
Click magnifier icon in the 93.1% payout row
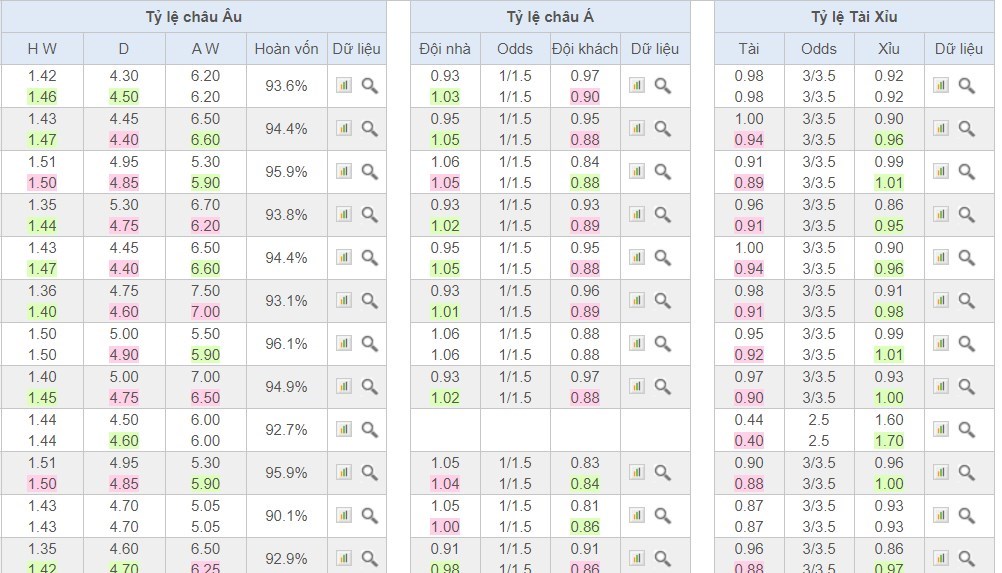coord(369,300)
